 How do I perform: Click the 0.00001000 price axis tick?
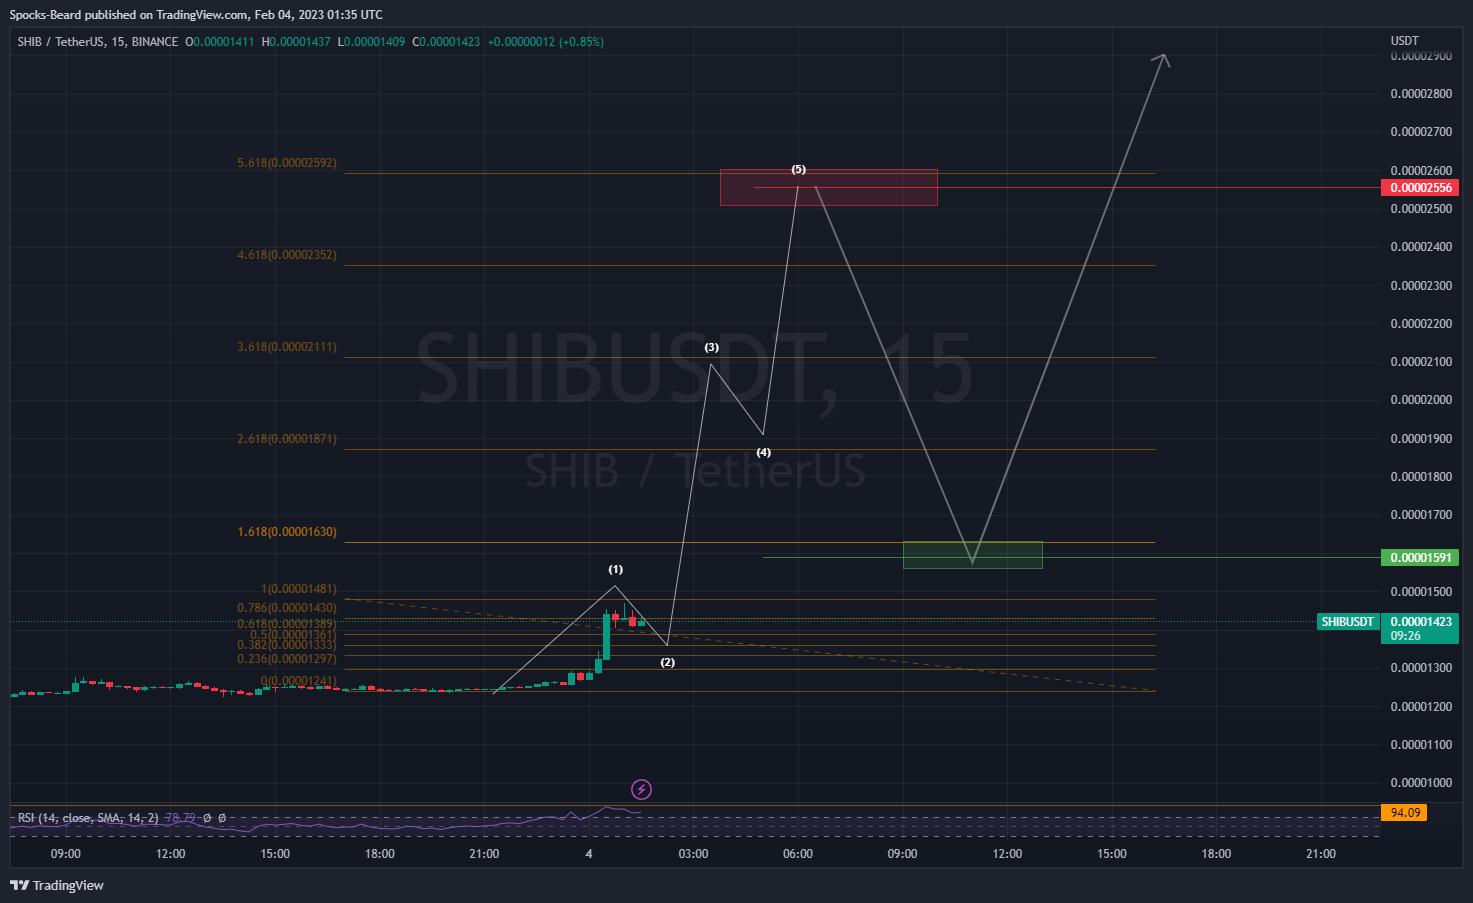point(1421,783)
